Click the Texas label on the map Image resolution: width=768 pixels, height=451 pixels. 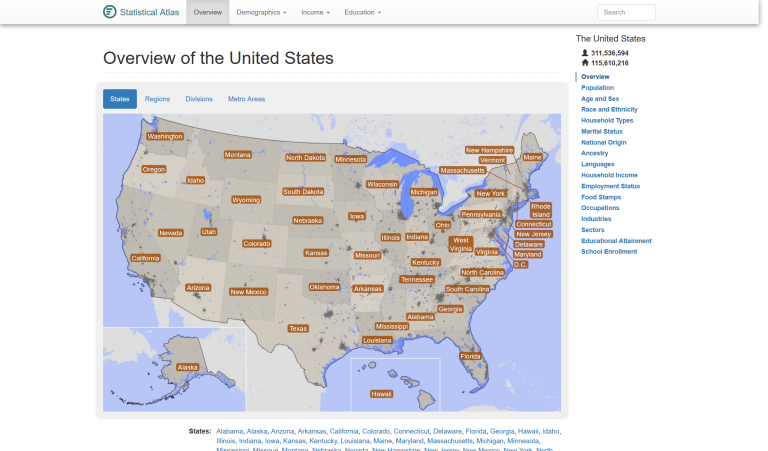coord(298,328)
